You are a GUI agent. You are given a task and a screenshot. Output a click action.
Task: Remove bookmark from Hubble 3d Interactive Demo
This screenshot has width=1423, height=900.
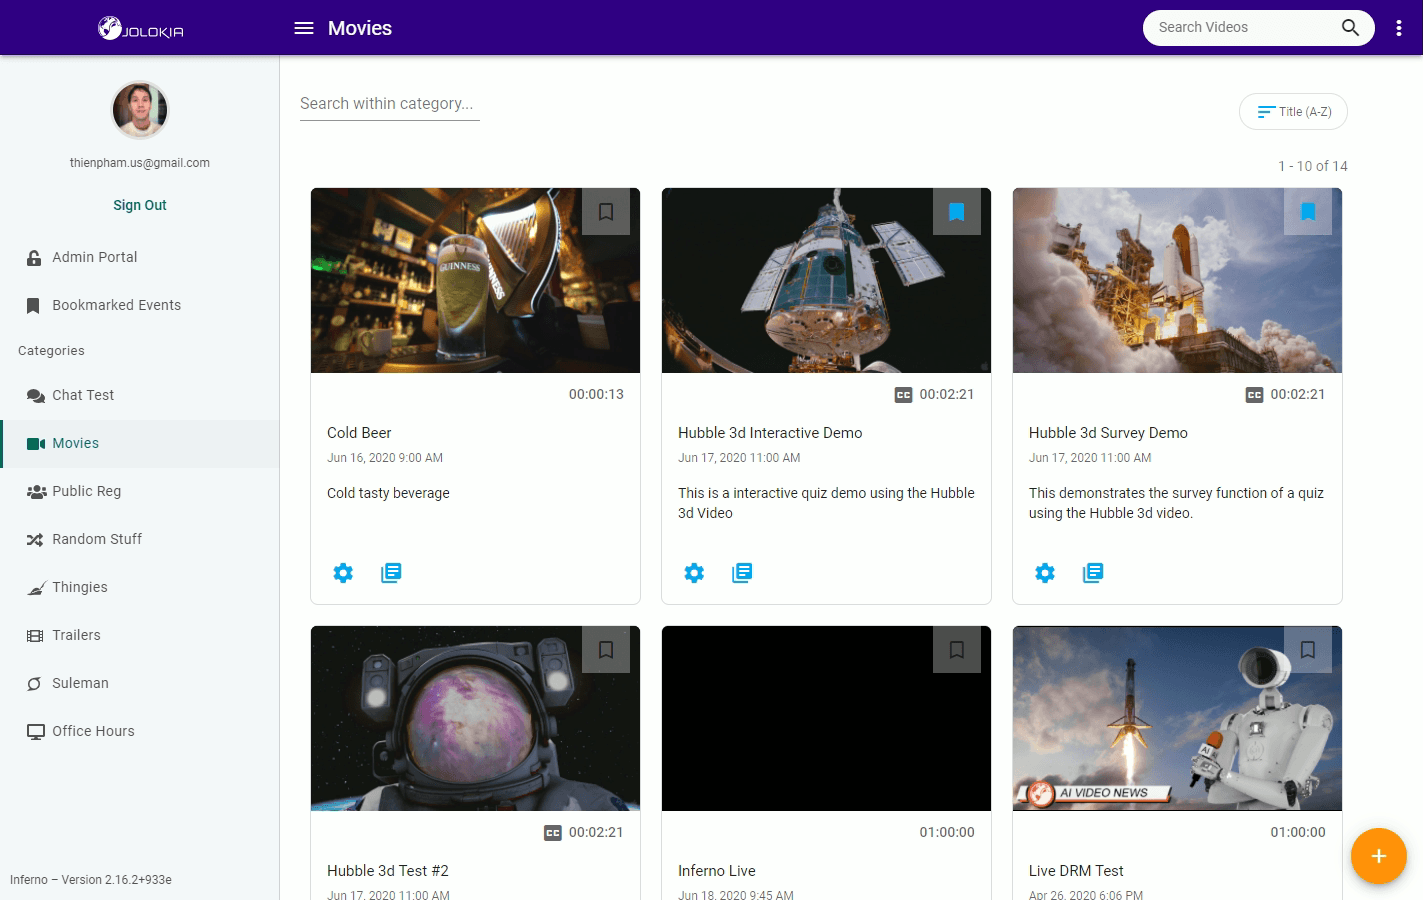(x=957, y=212)
